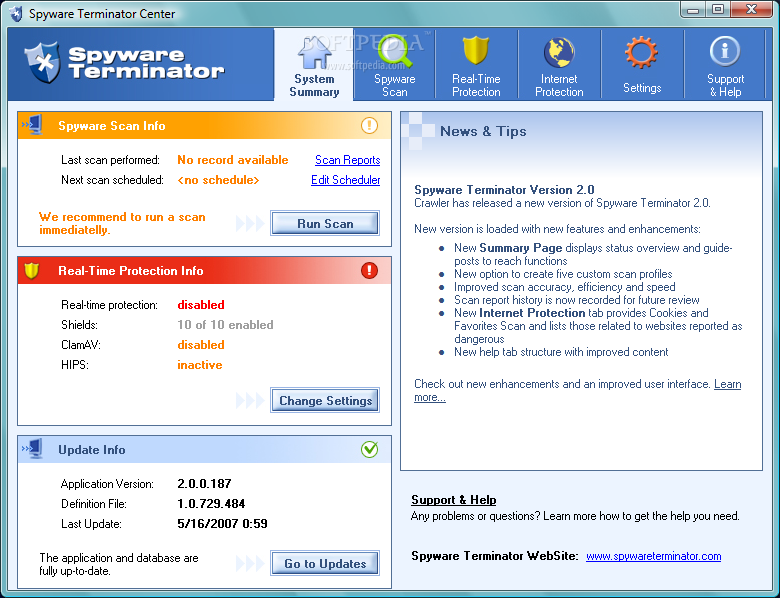Click 'The application and database are fully up-to-date' text
The image size is (780, 598).
click(x=119, y=564)
